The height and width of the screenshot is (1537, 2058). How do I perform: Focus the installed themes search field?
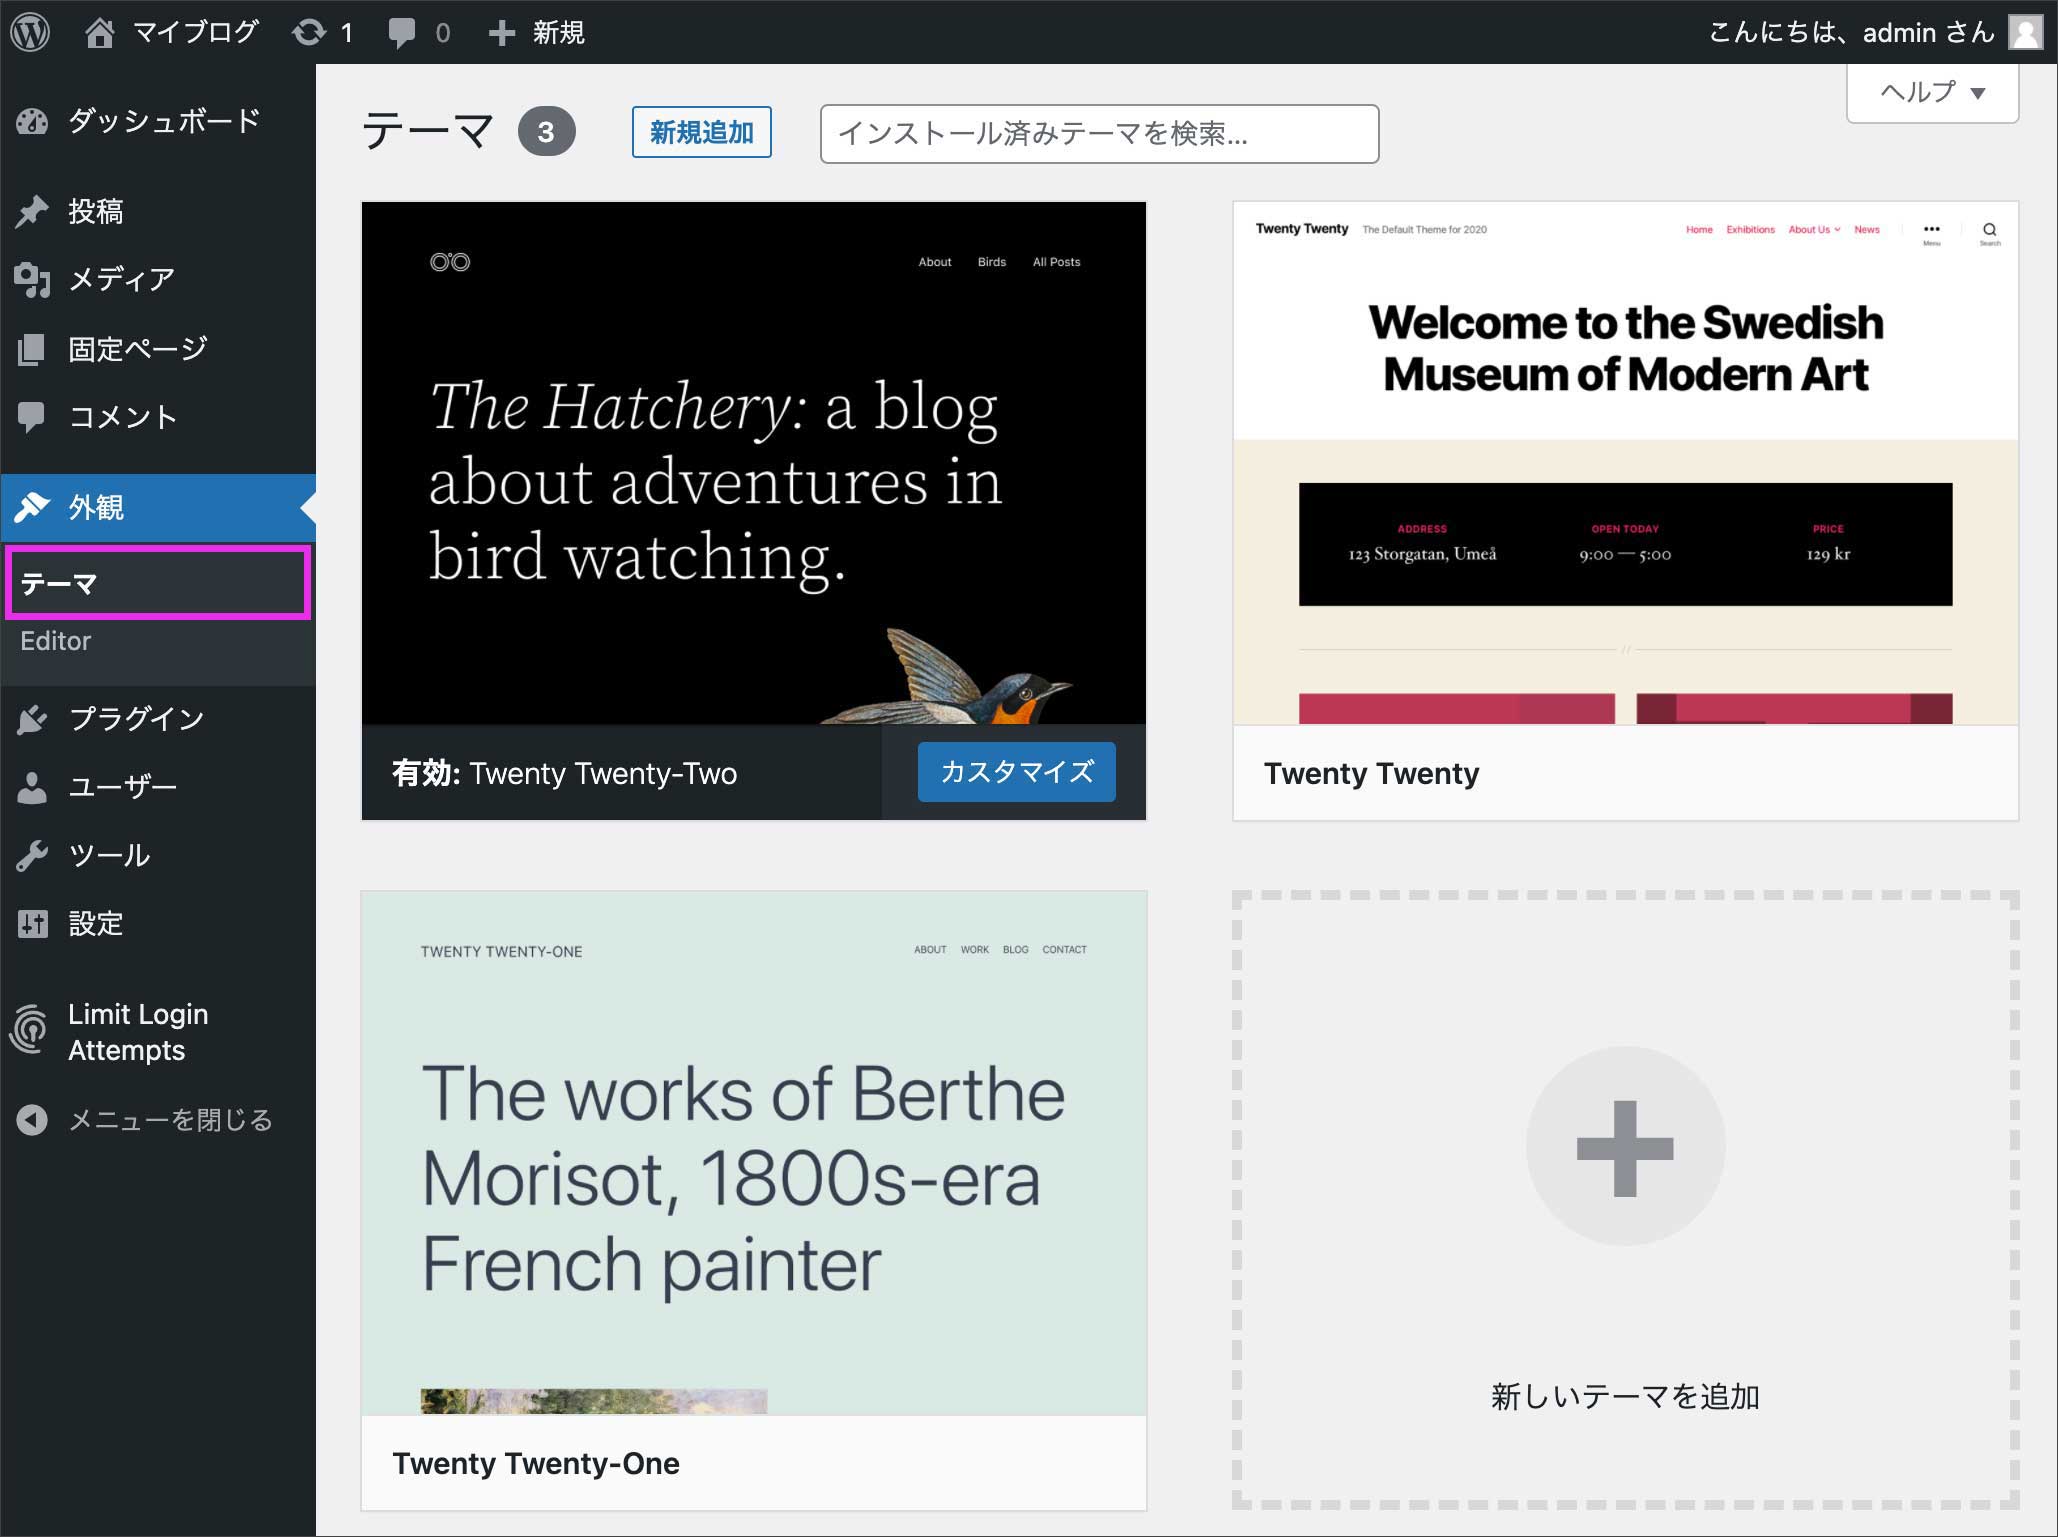pos(1098,134)
